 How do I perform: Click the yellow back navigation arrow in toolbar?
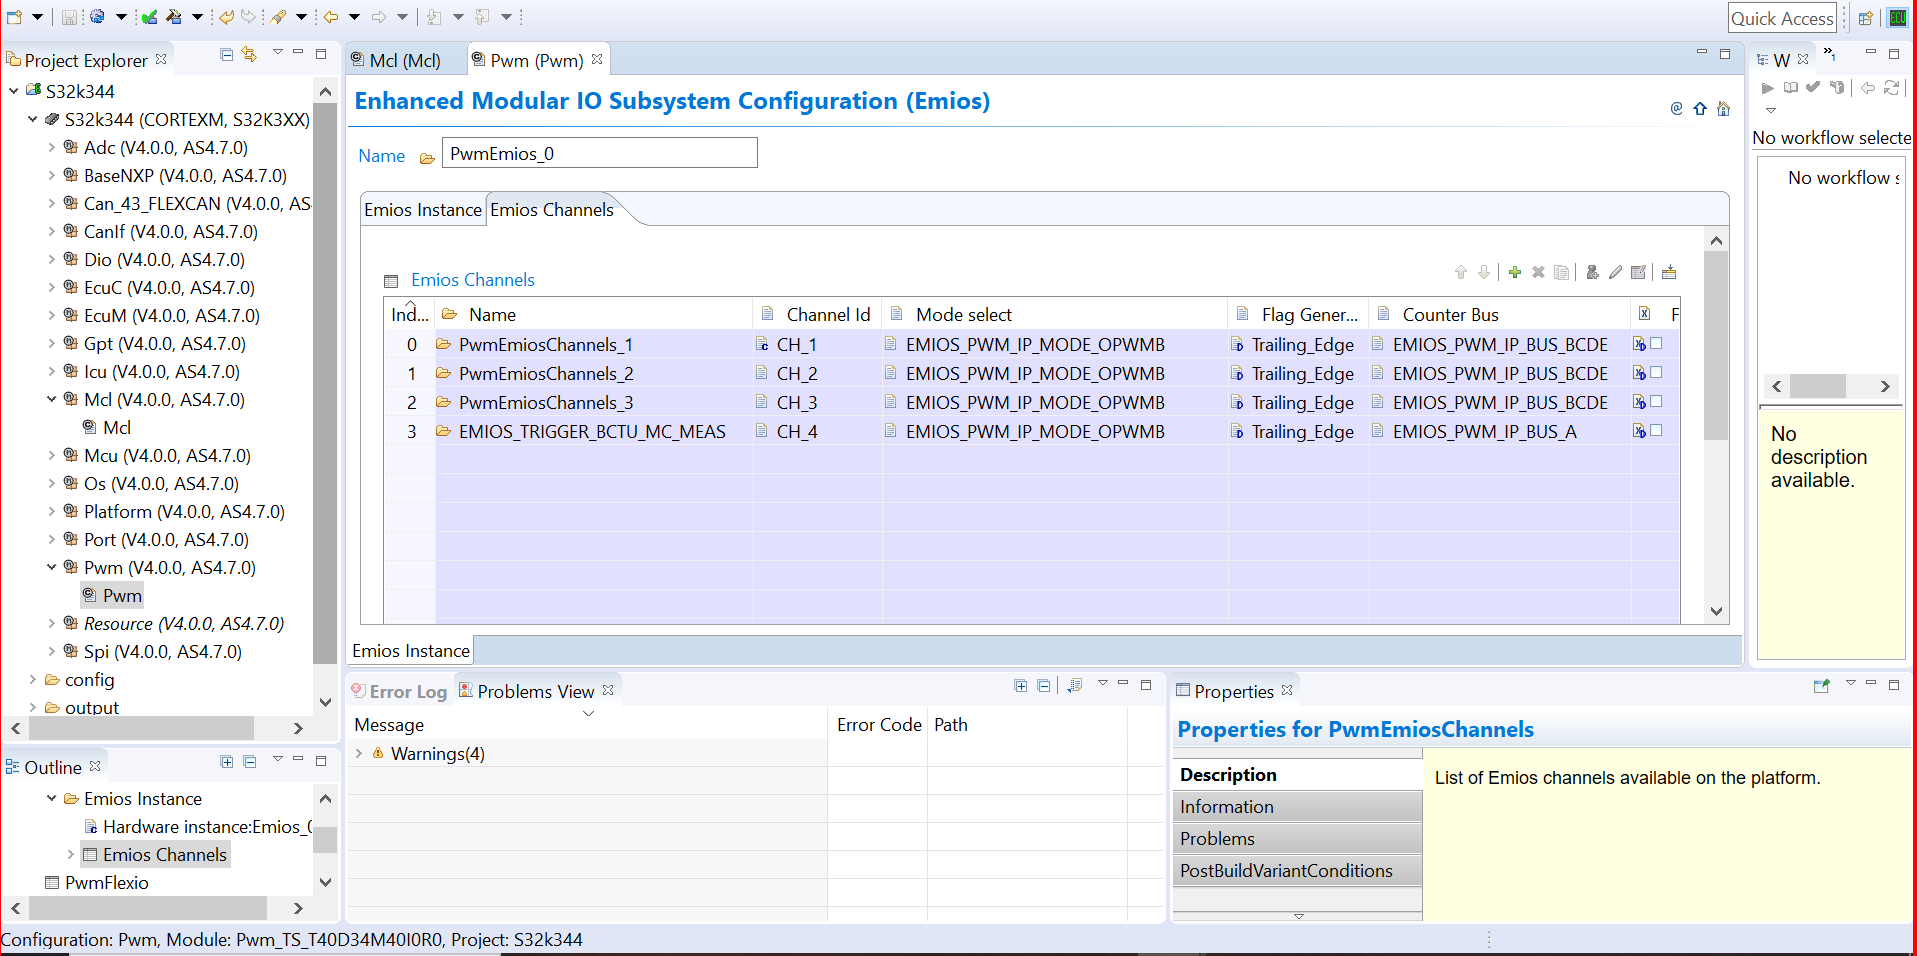[x=330, y=16]
